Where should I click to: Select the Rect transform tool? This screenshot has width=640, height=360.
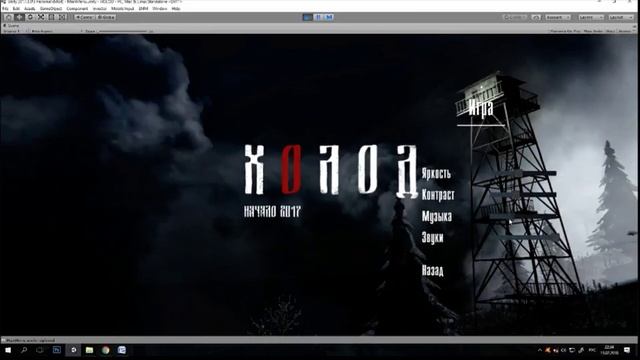(x=51, y=17)
